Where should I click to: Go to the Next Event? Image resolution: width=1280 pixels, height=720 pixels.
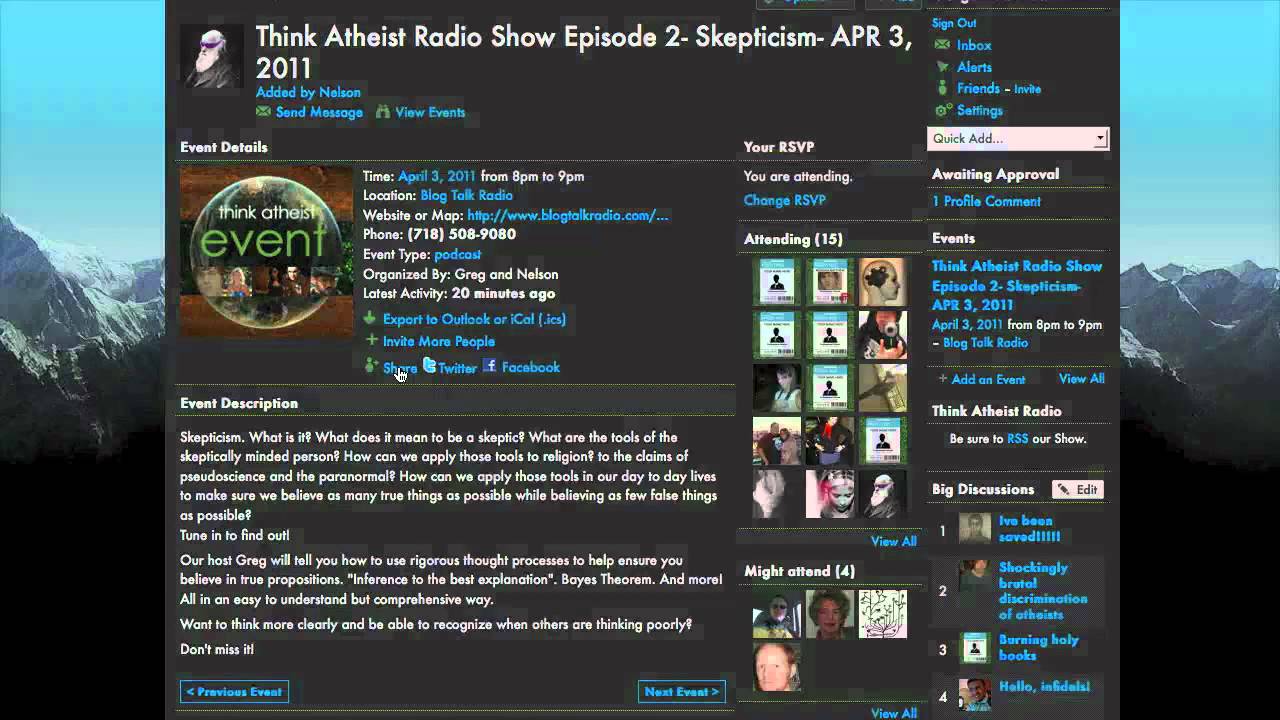[681, 691]
